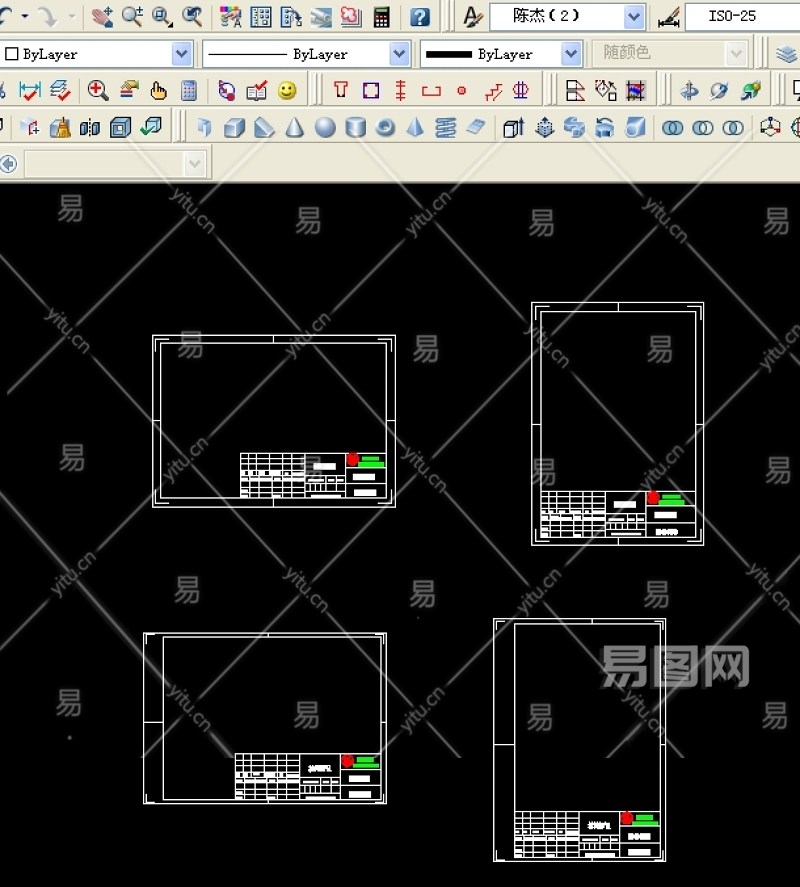Click the small red circle icon
The height and width of the screenshot is (887, 800).
point(462,91)
